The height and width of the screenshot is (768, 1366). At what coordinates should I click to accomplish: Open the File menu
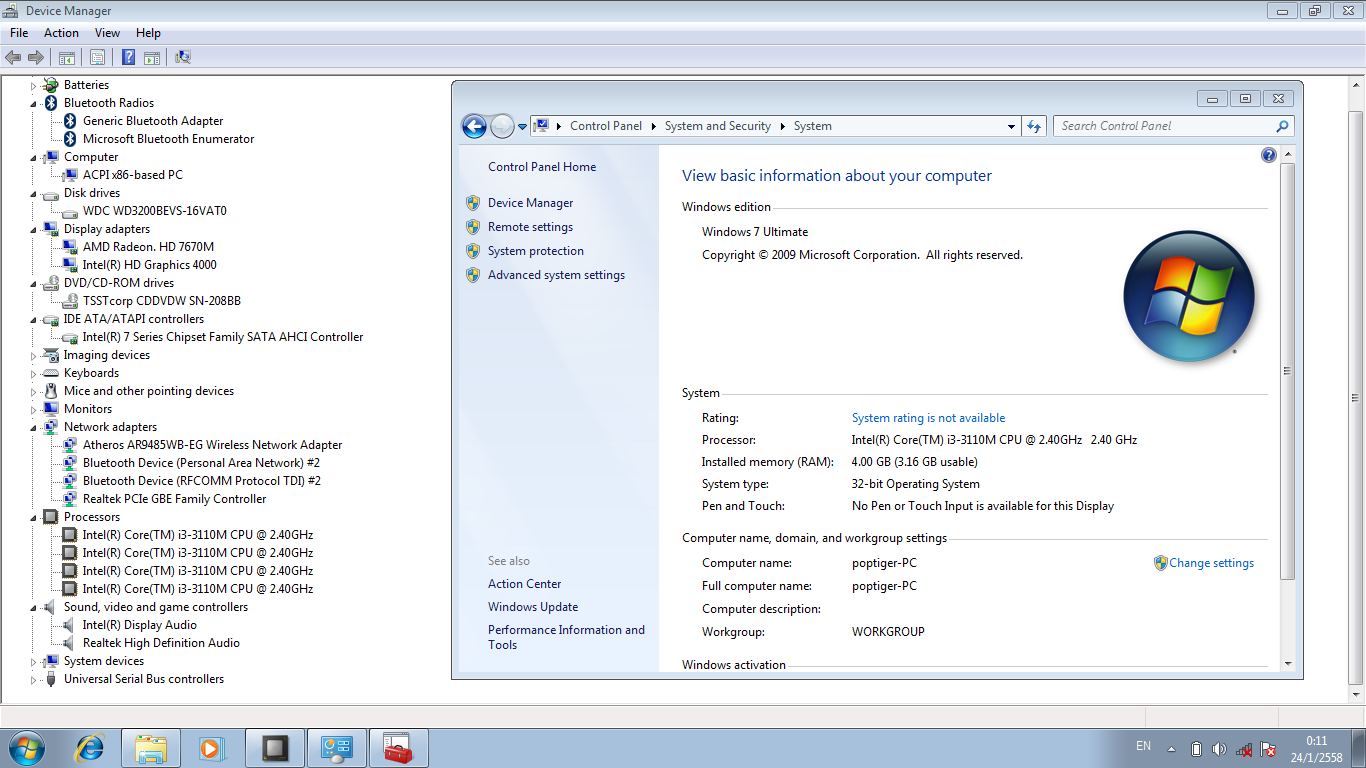[19, 33]
